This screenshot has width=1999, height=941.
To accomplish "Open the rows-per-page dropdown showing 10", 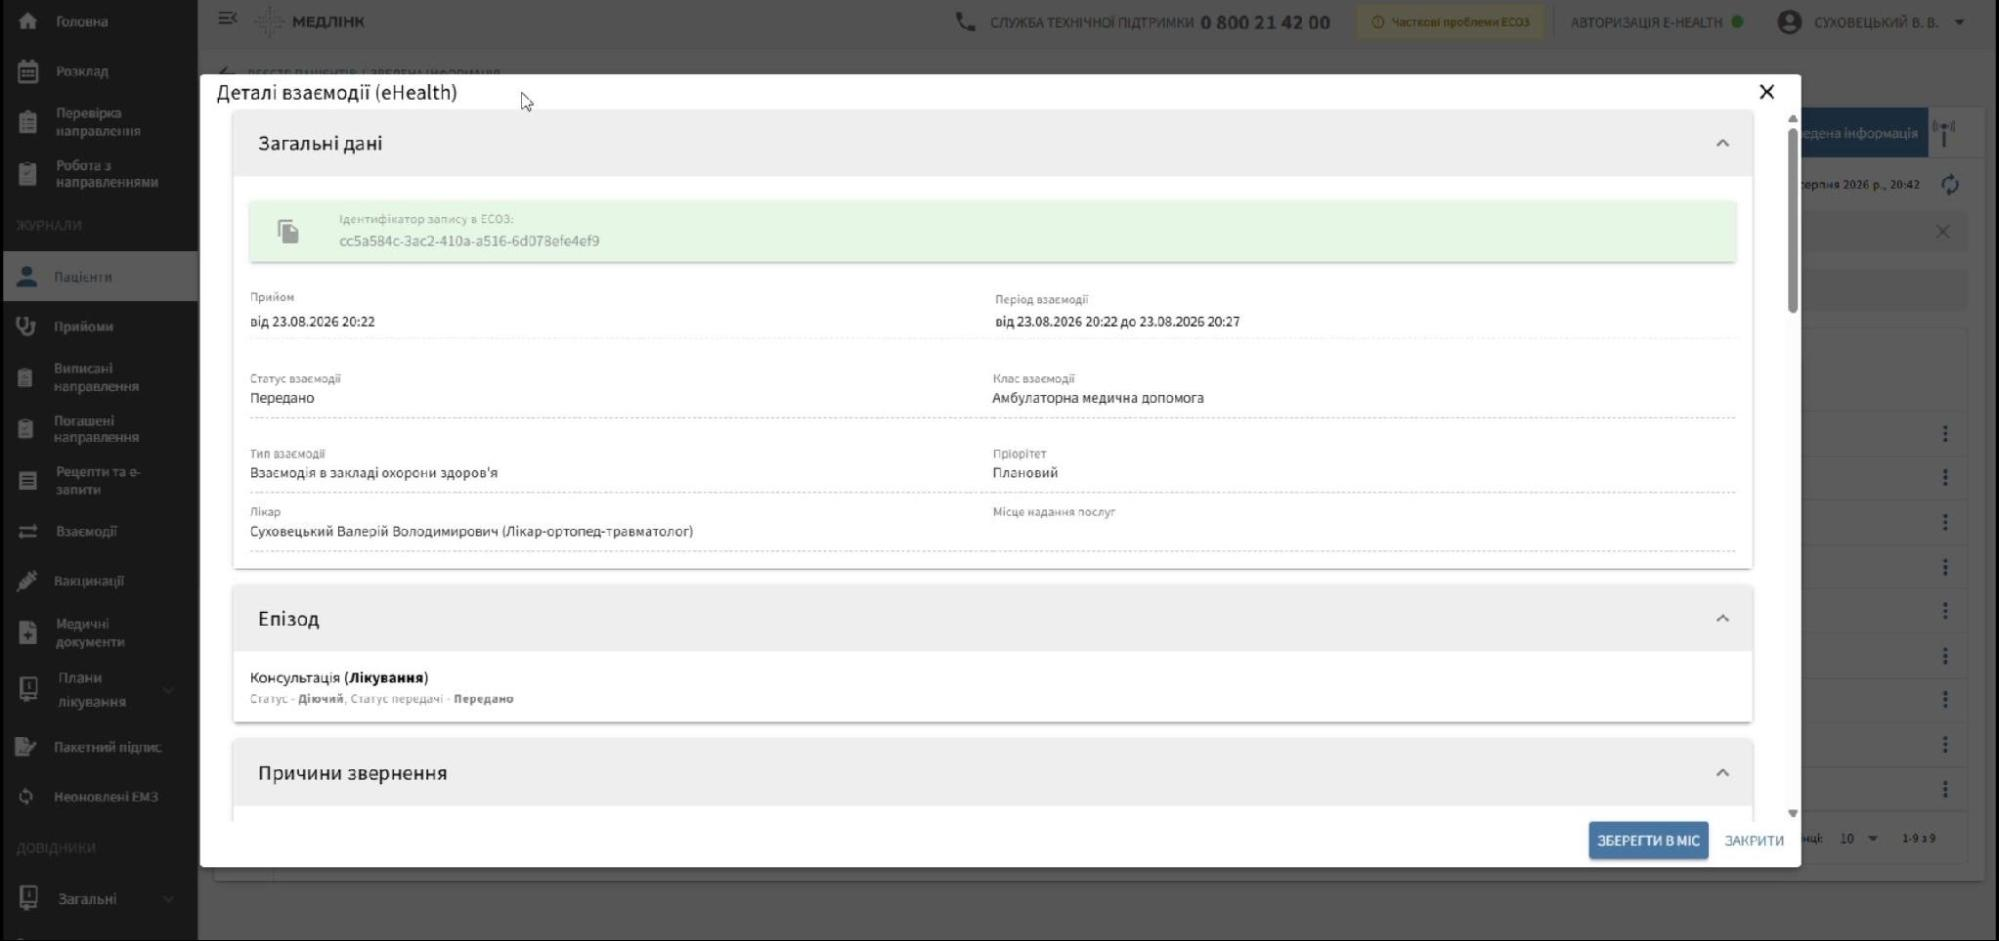I will (x=1859, y=838).
